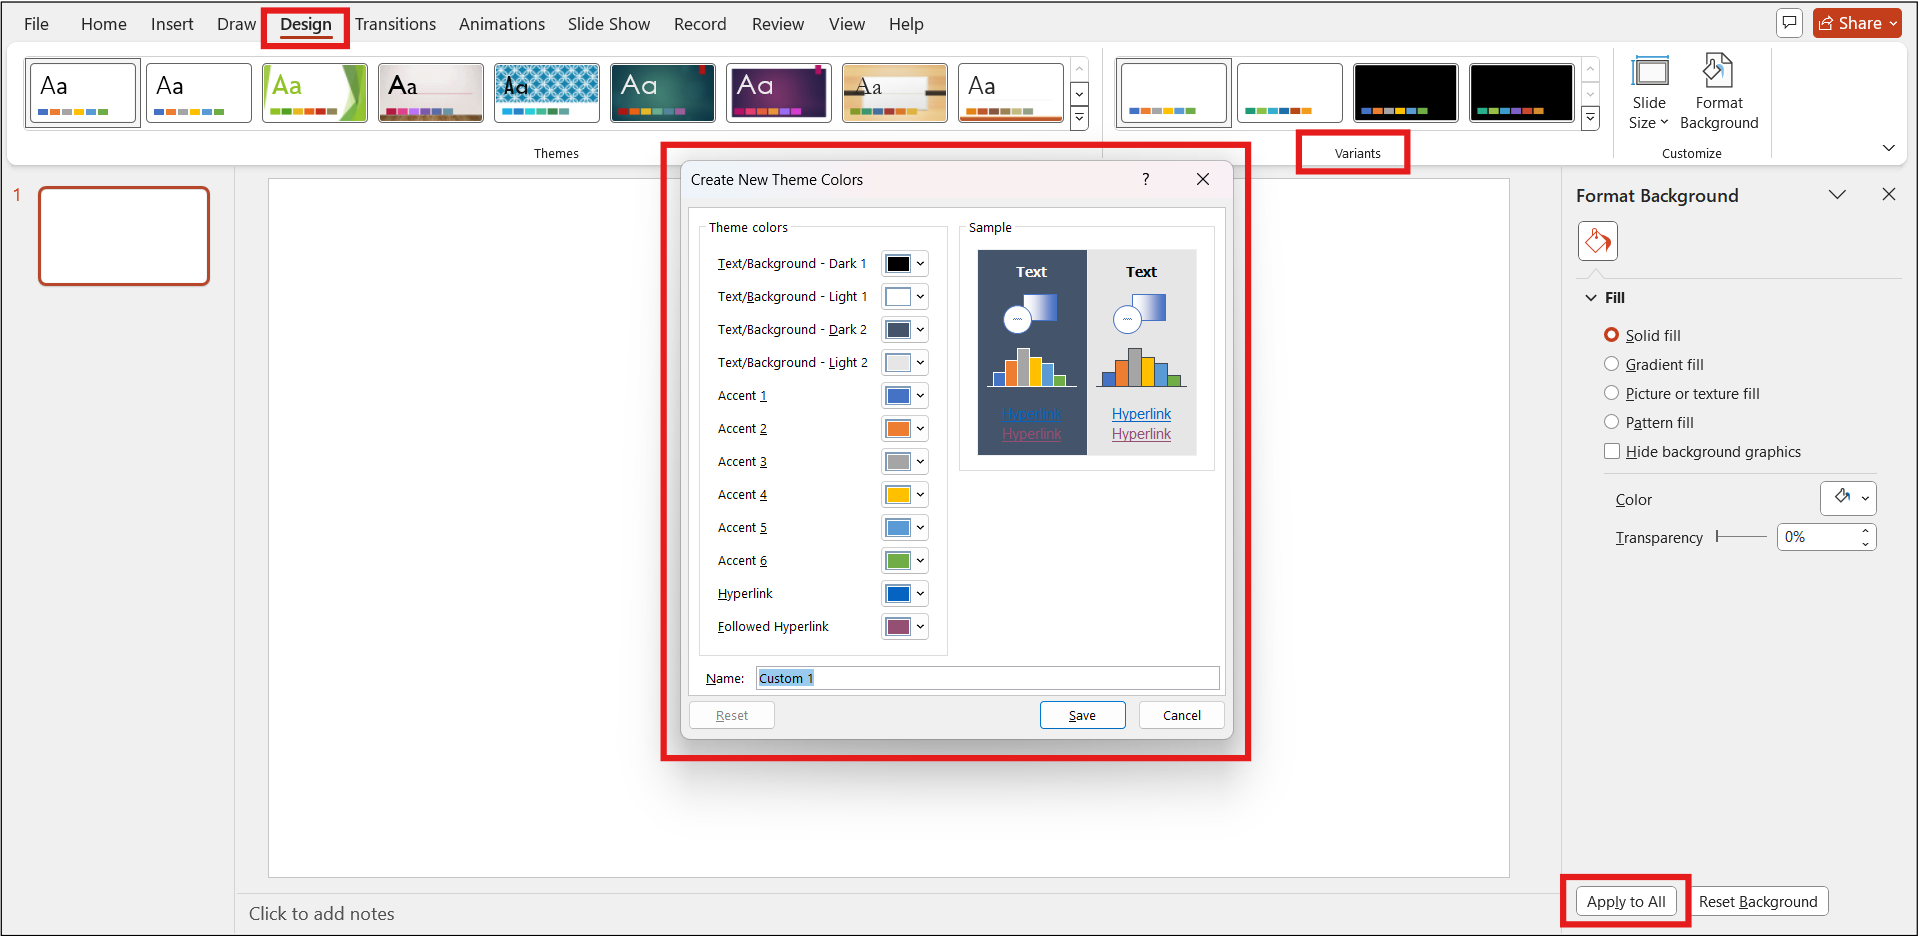Click Reset Background
The width and height of the screenshot is (1919, 936).
tap(1758, 900)
